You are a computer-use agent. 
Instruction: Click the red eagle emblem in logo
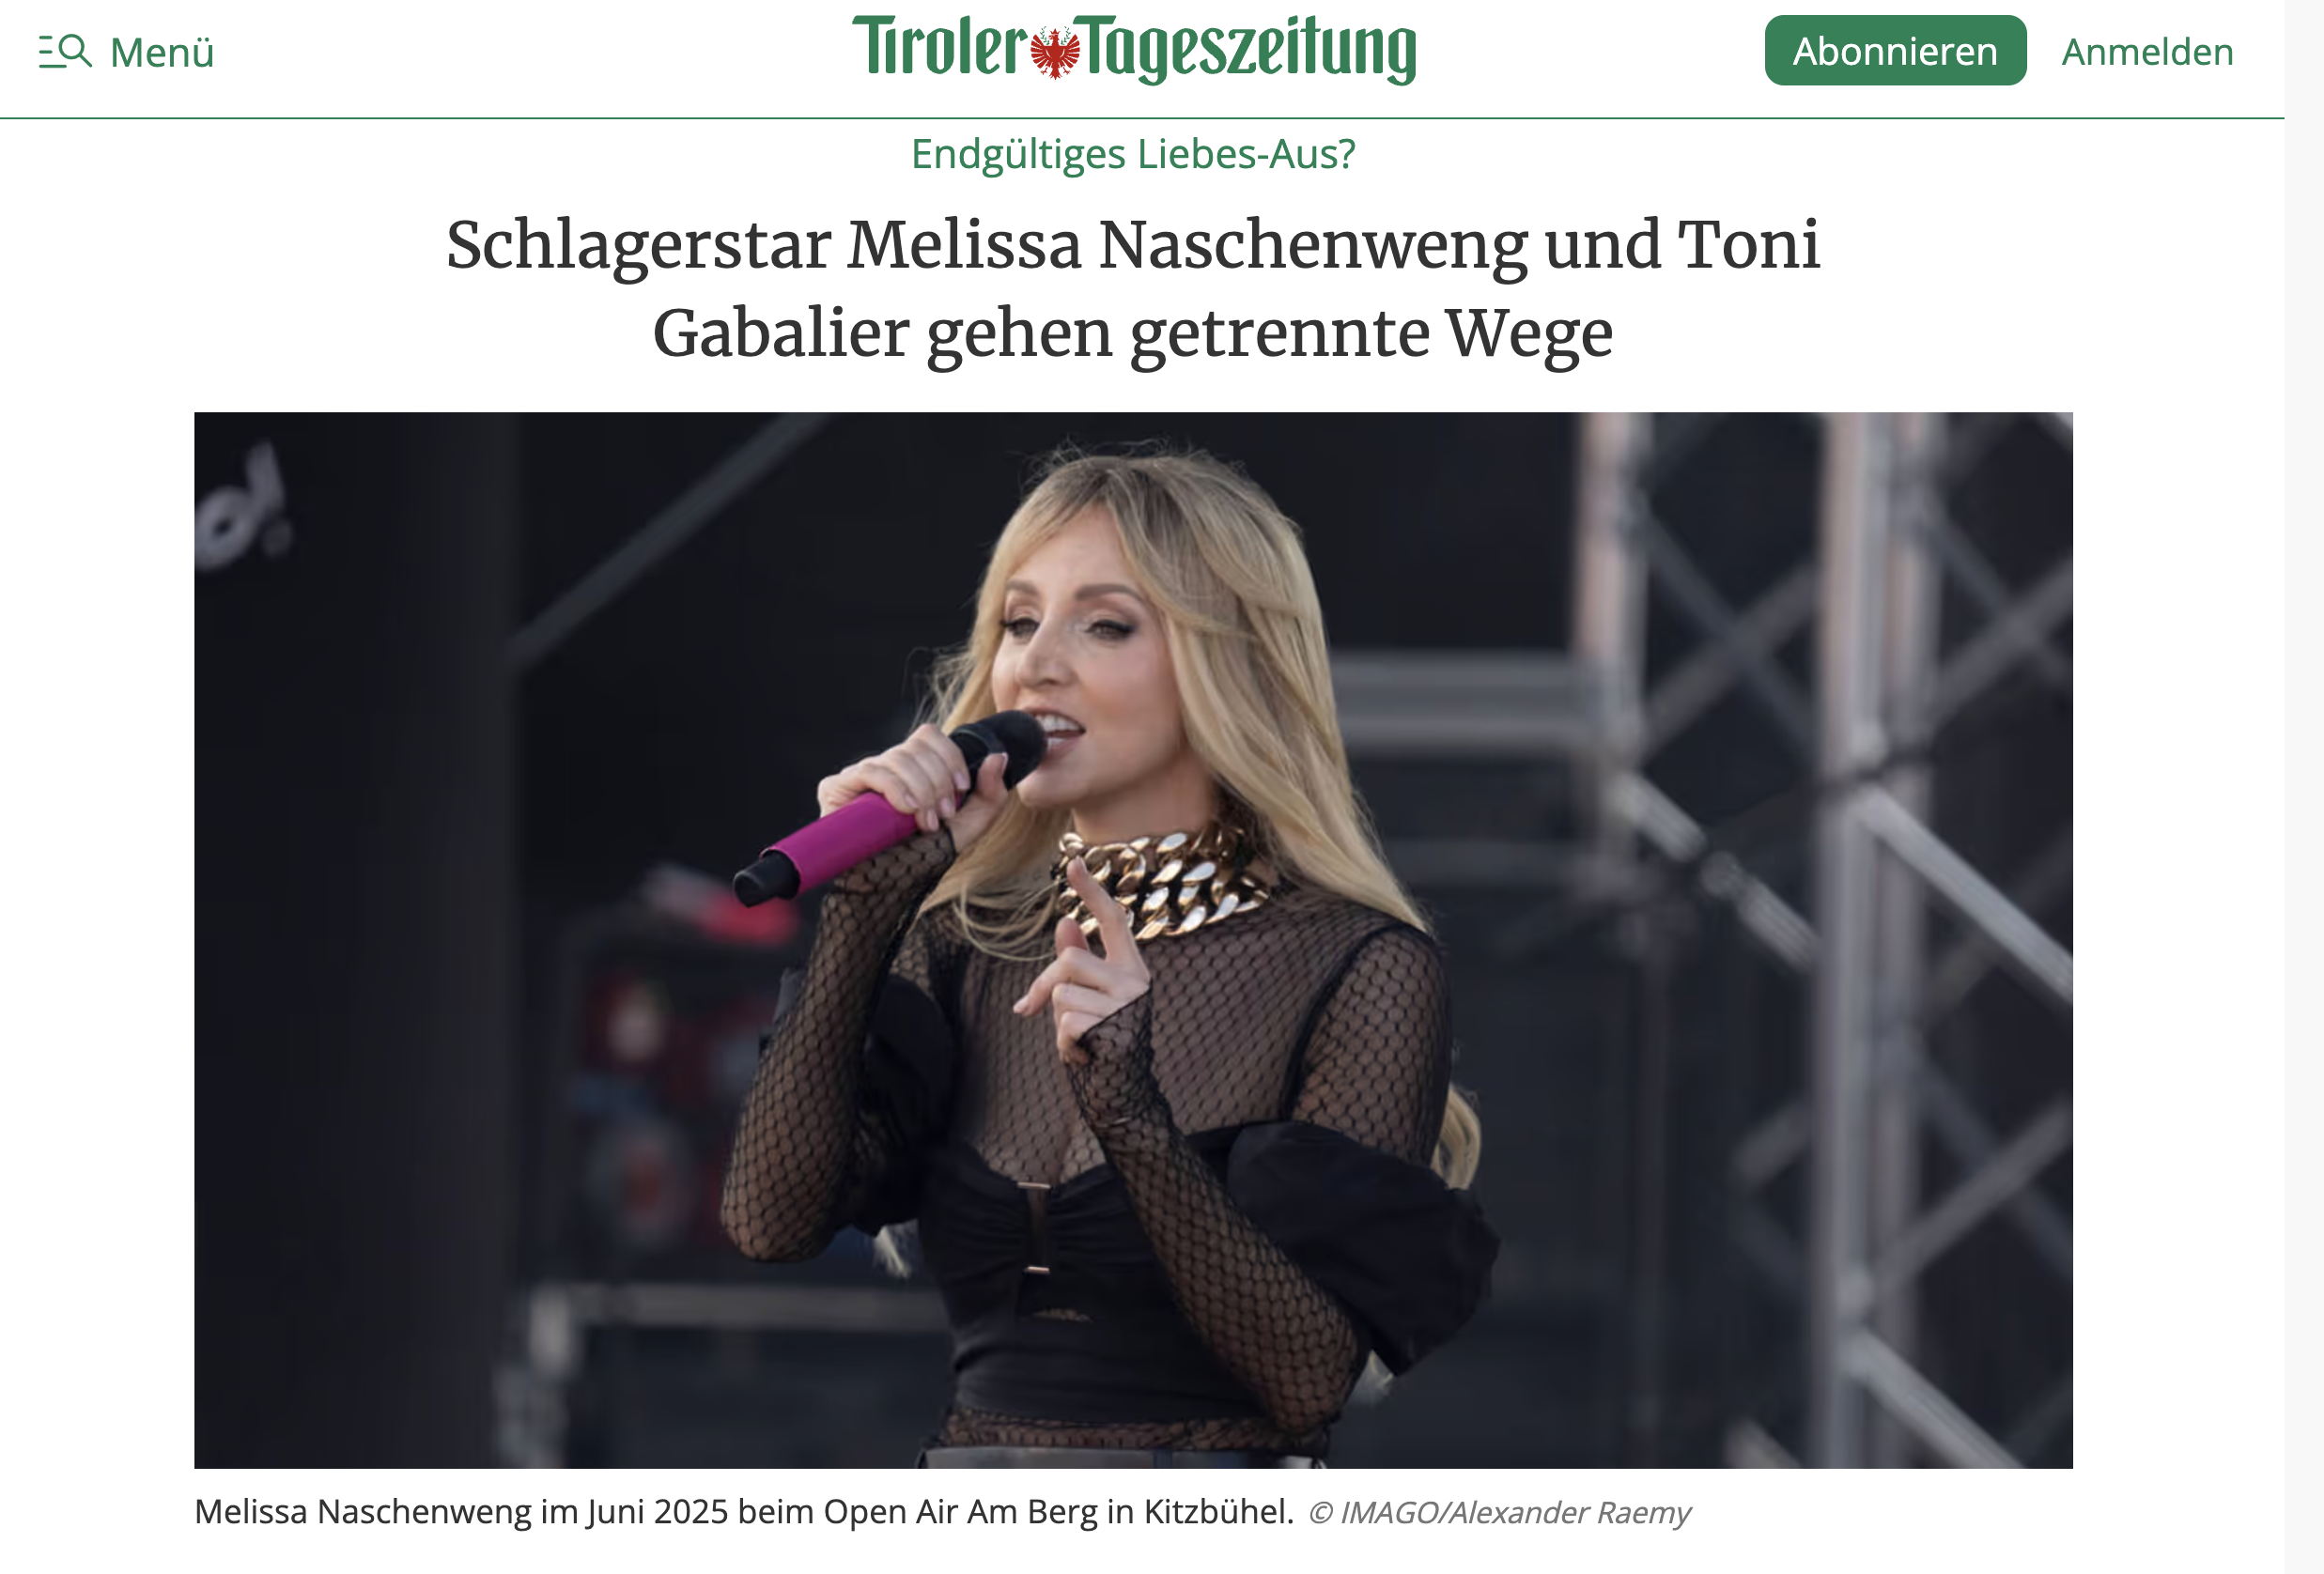click(1055, 53)
